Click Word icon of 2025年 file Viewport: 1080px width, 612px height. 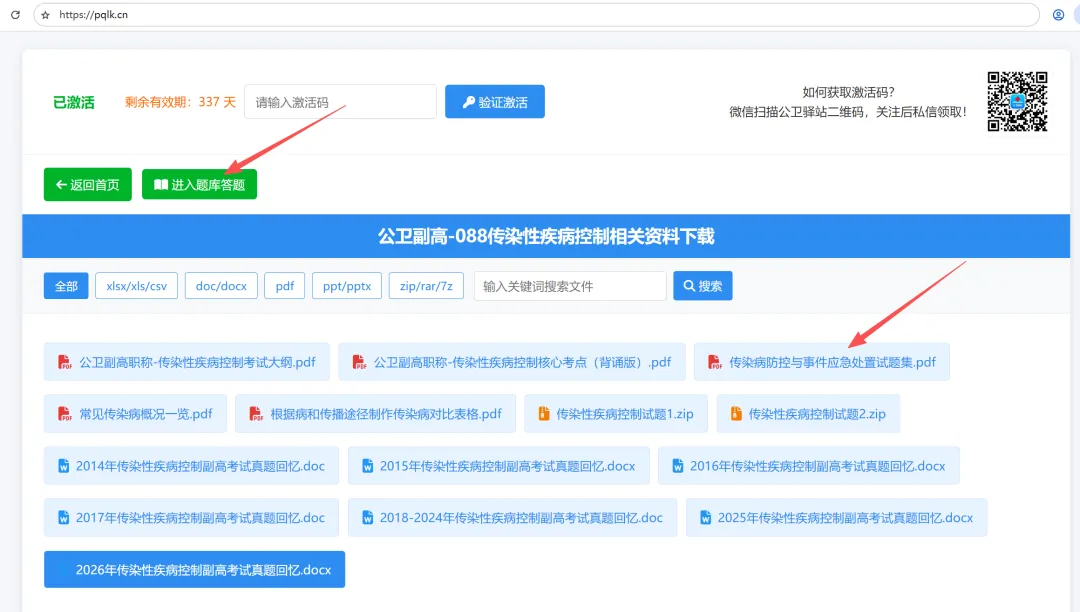(x=705, y=518)
